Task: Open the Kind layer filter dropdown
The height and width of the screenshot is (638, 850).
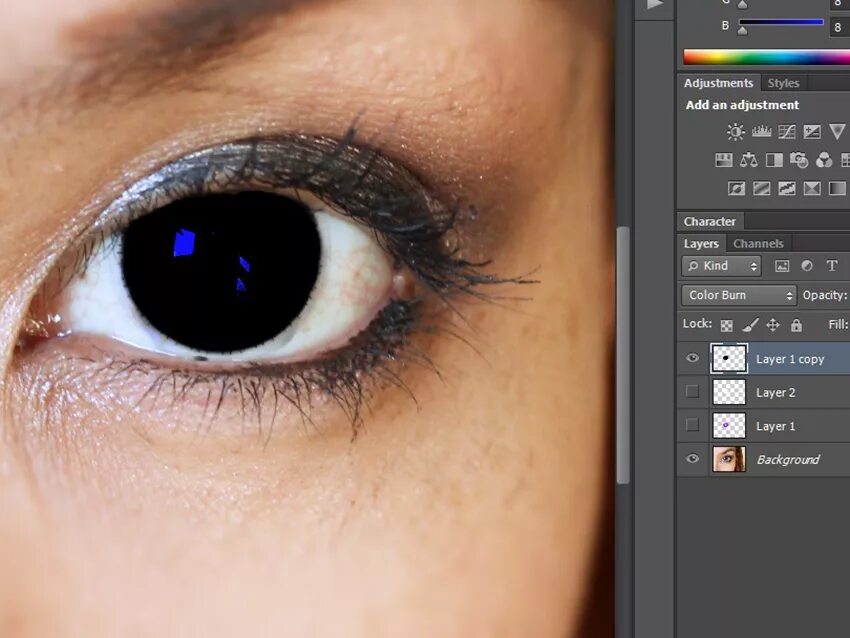Action: [721, 266]
